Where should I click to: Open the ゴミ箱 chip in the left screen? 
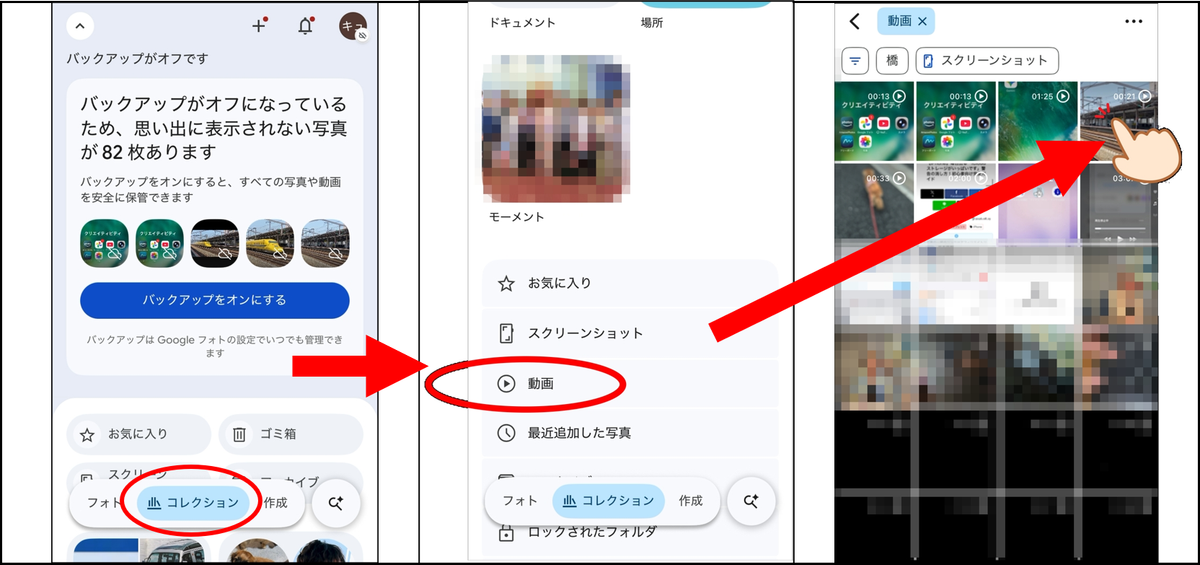point(290,434)
